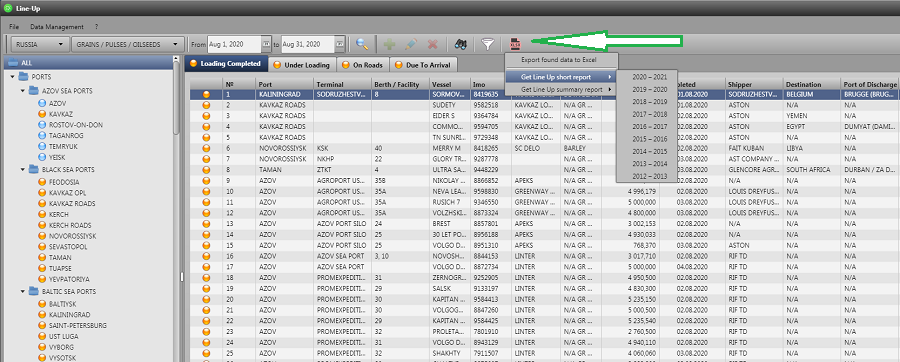Viewport: 900px width, 362px height.
Task: Select KAVKAZ ROADS in the ports tree
Action: (72, 204)
